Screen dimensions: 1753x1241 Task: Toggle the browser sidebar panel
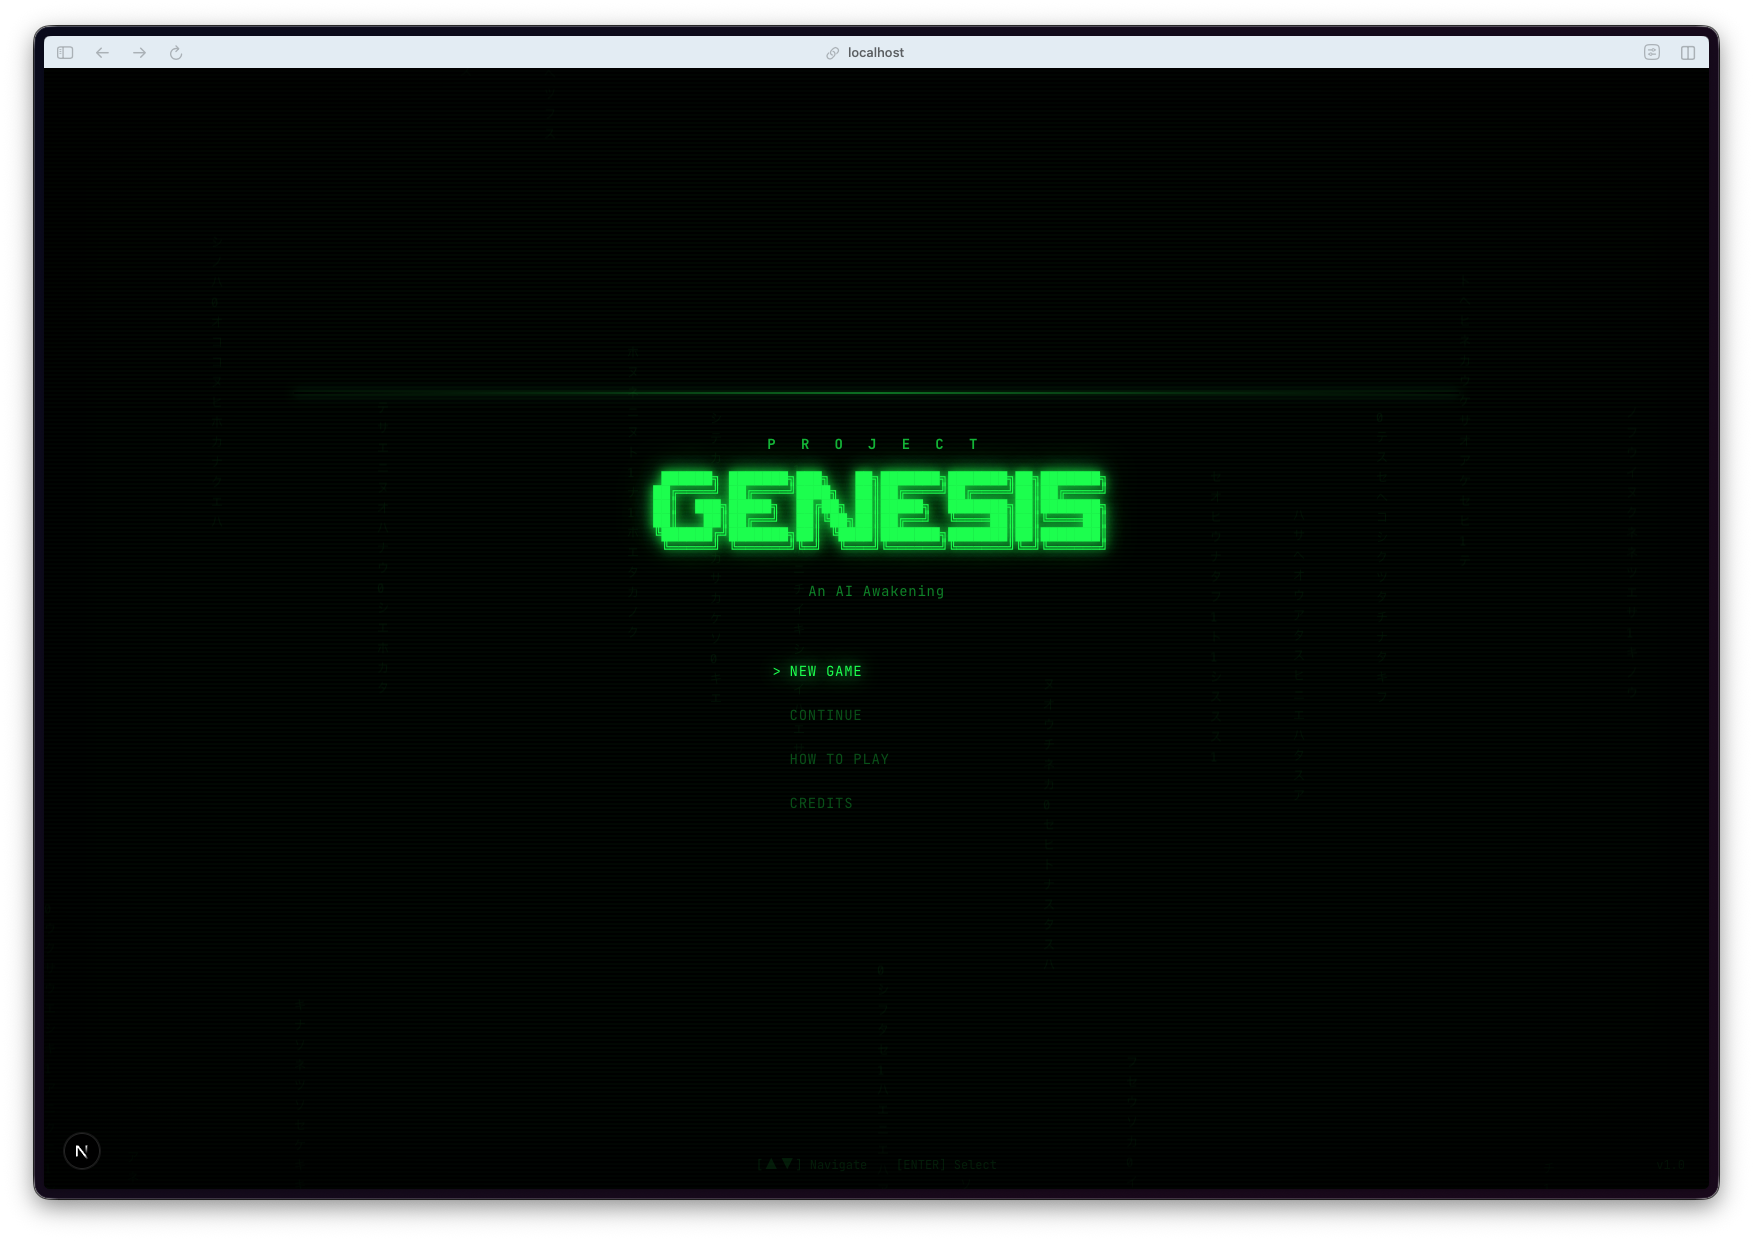pyautogui.click(x=66, y=53)
